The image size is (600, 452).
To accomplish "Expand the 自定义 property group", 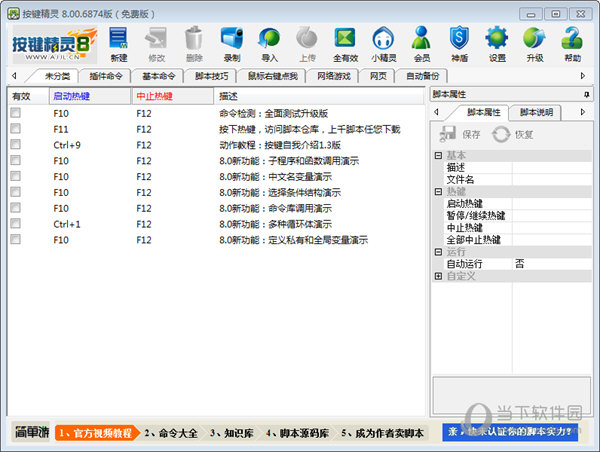I will pyautogui.click(x=439, y=276).
